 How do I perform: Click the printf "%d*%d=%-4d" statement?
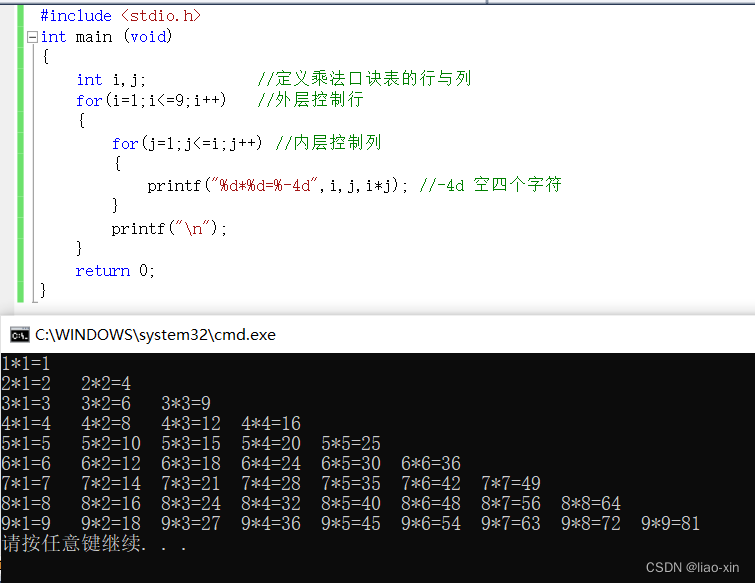tap(277, 185)
